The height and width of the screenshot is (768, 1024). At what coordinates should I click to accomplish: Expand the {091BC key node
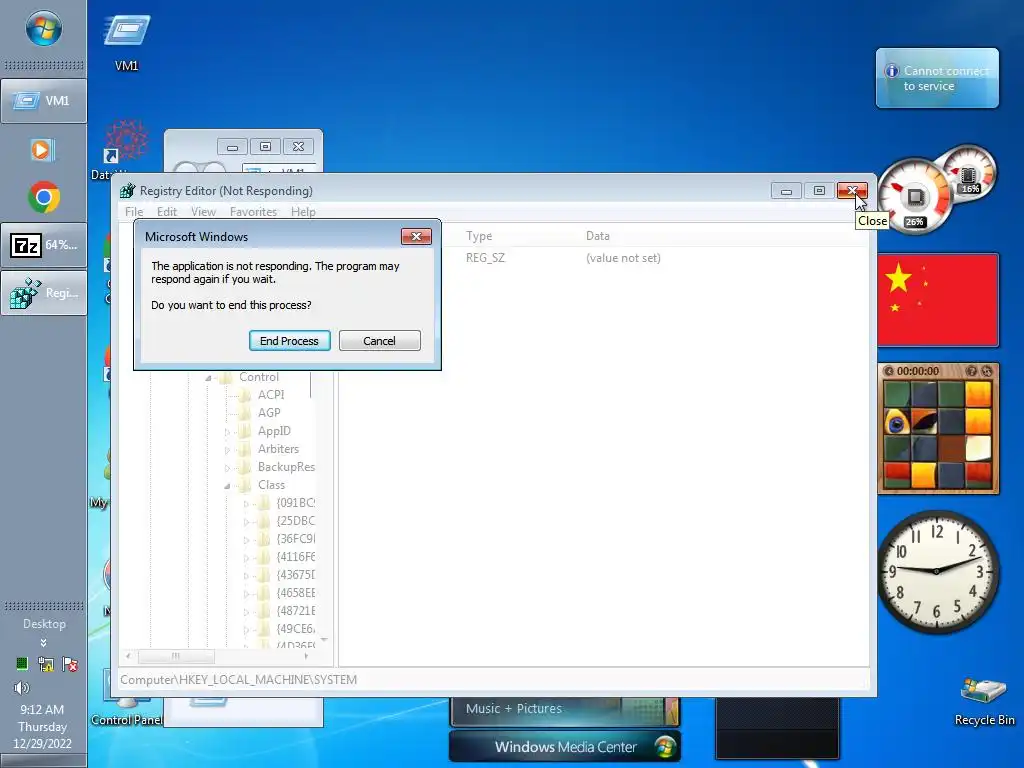[x=246, y=504]
